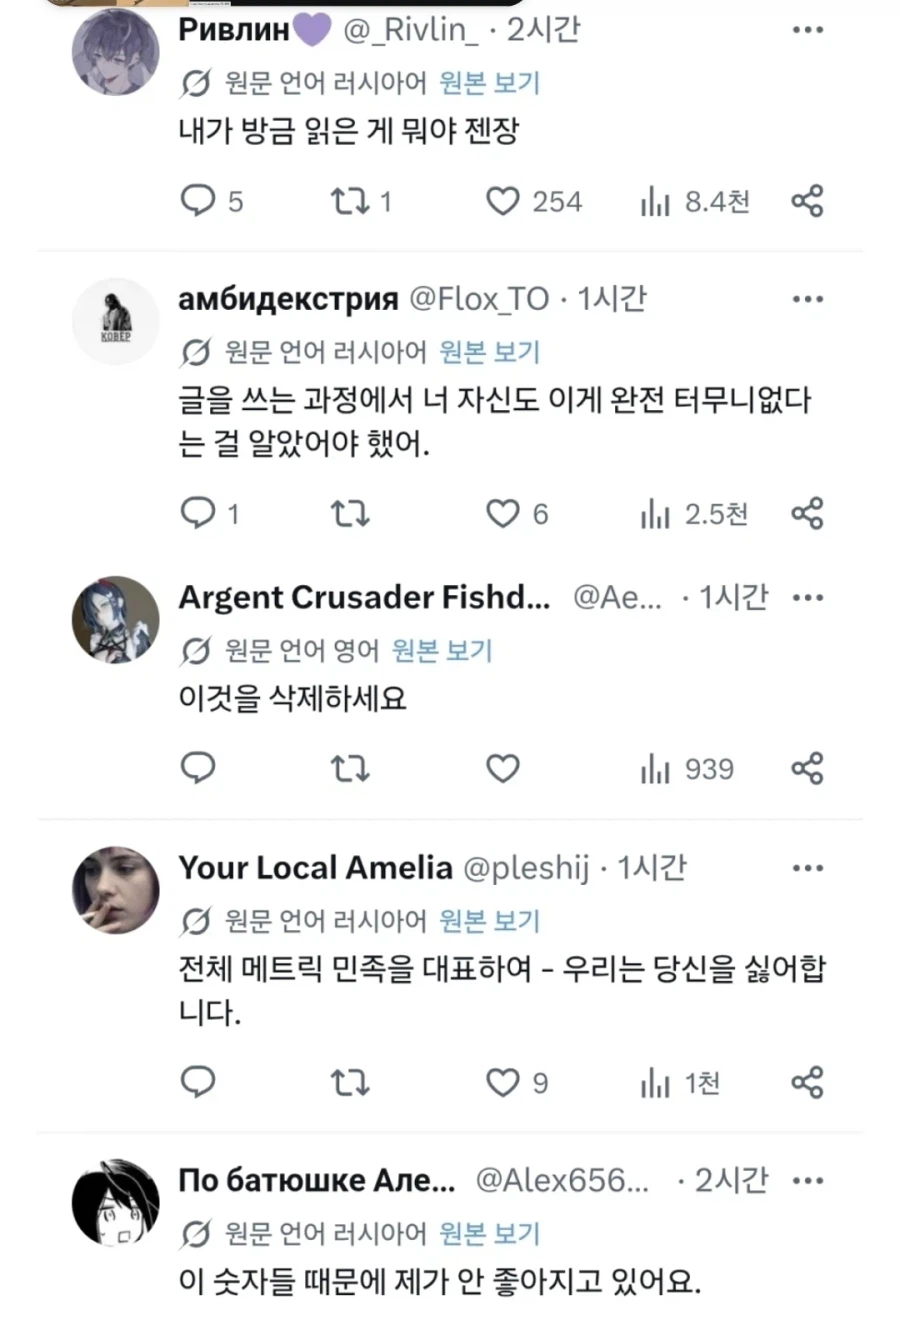Open амбидекстрия's profile avatar

click(115, 321)
